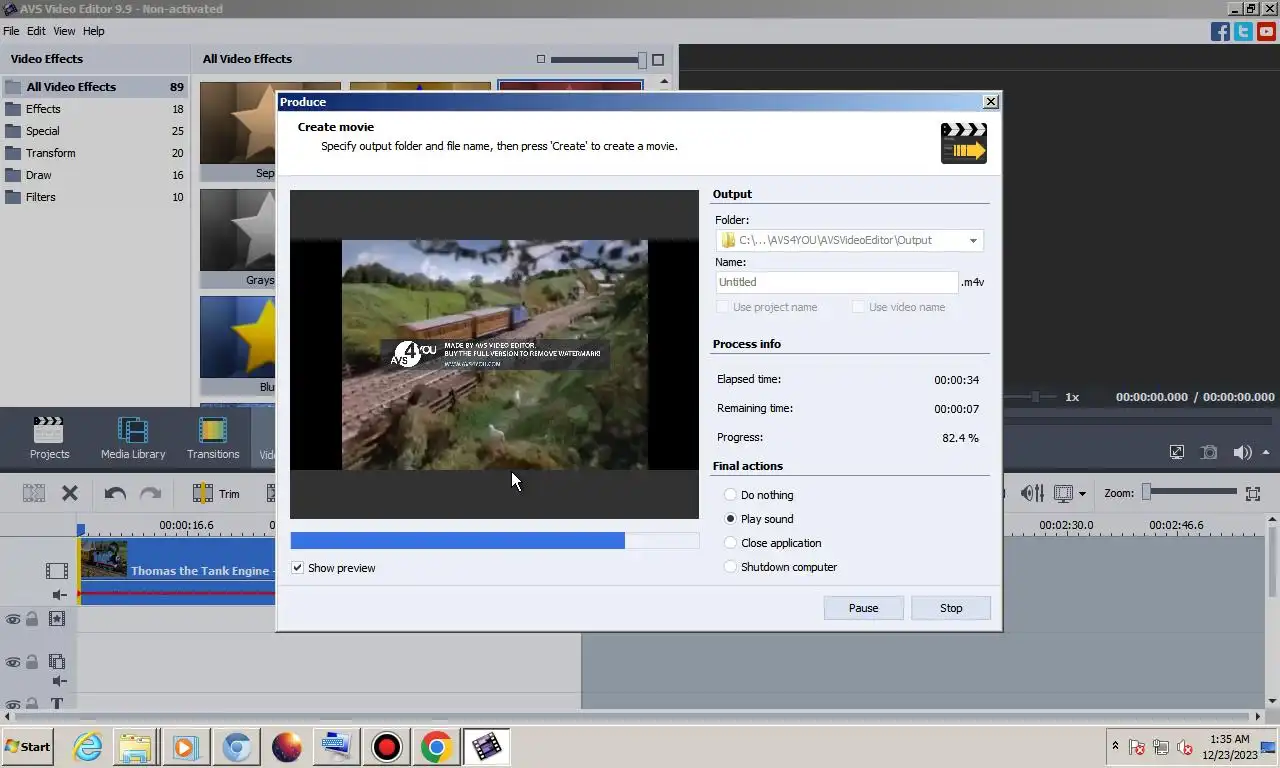Open the Transitions panel
Viewport: 1280px width, 768px height.
(213, 438)
